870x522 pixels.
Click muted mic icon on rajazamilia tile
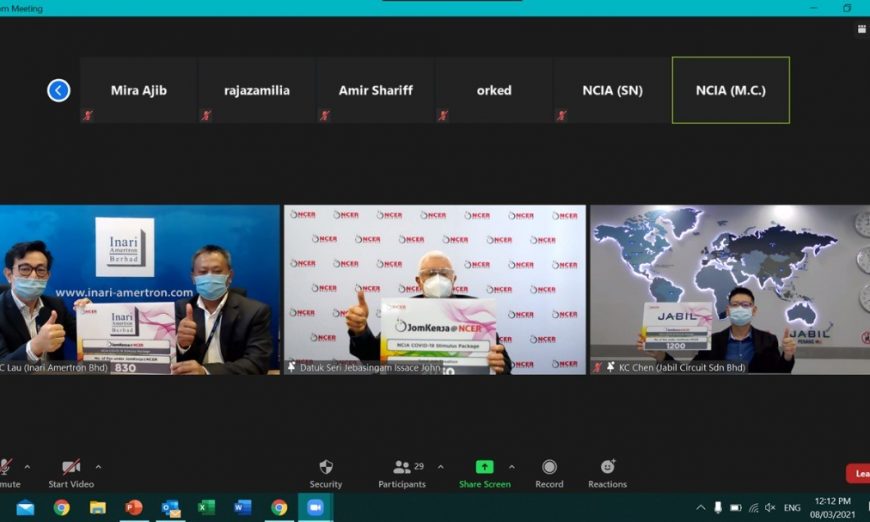(x=206, y=115)
